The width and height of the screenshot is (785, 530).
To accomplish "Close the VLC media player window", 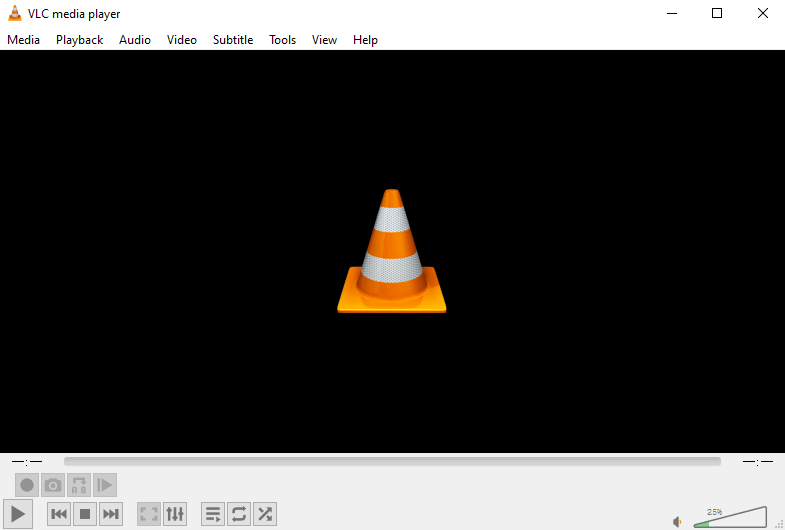I will 762,14.
